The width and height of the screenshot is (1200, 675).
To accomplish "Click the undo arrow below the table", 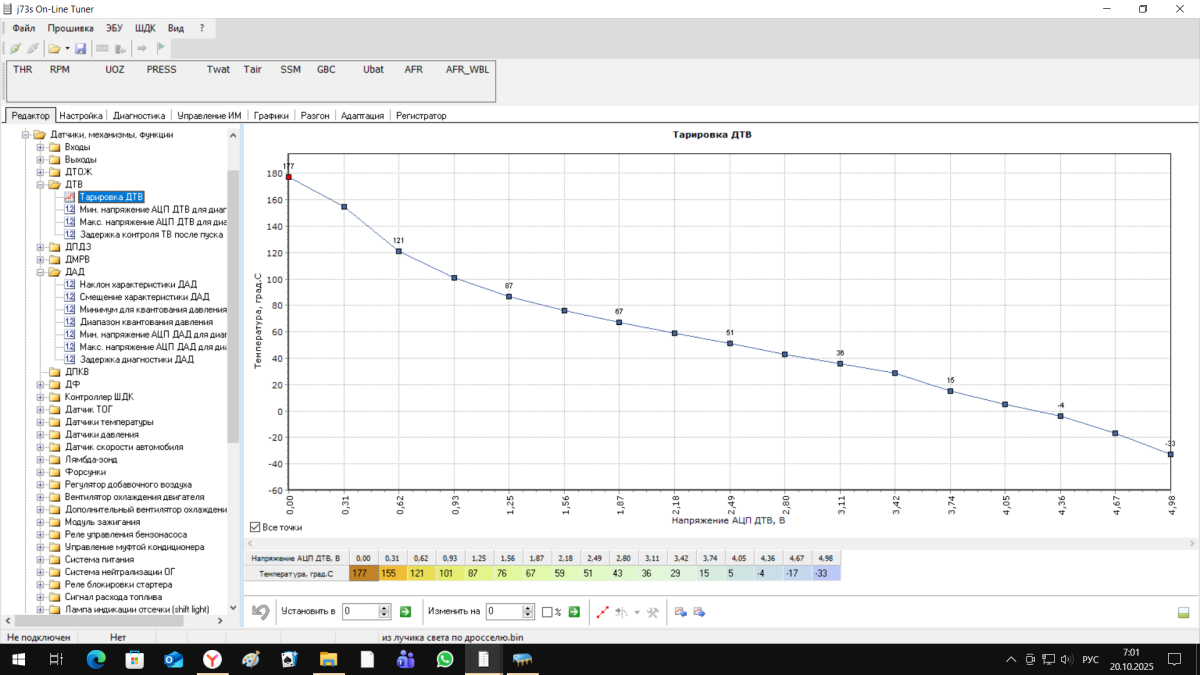I will [260, 611].
